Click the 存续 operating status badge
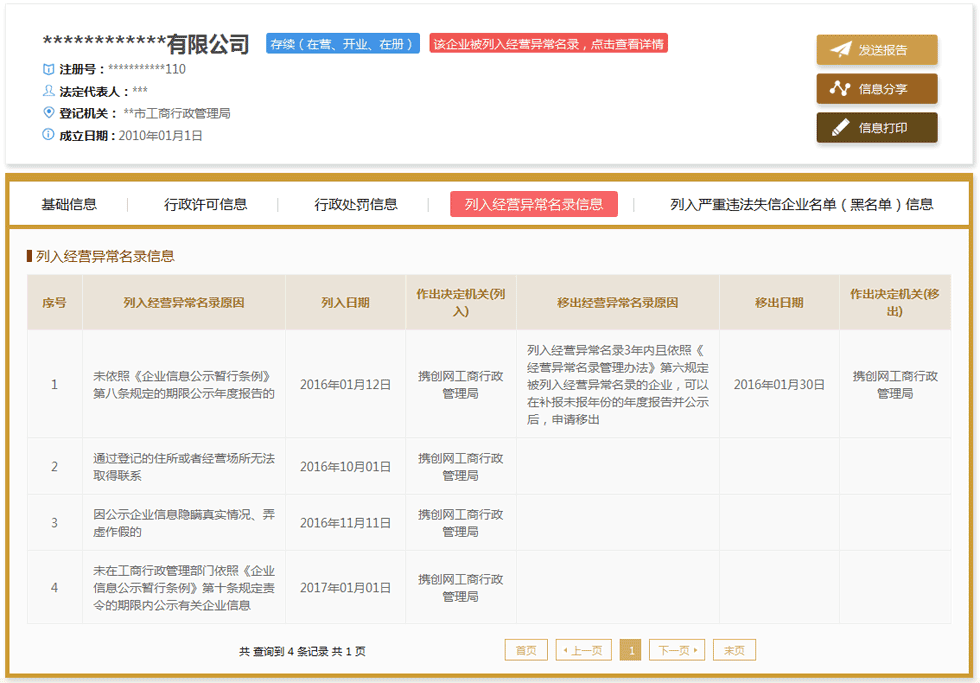 [346, 43]
